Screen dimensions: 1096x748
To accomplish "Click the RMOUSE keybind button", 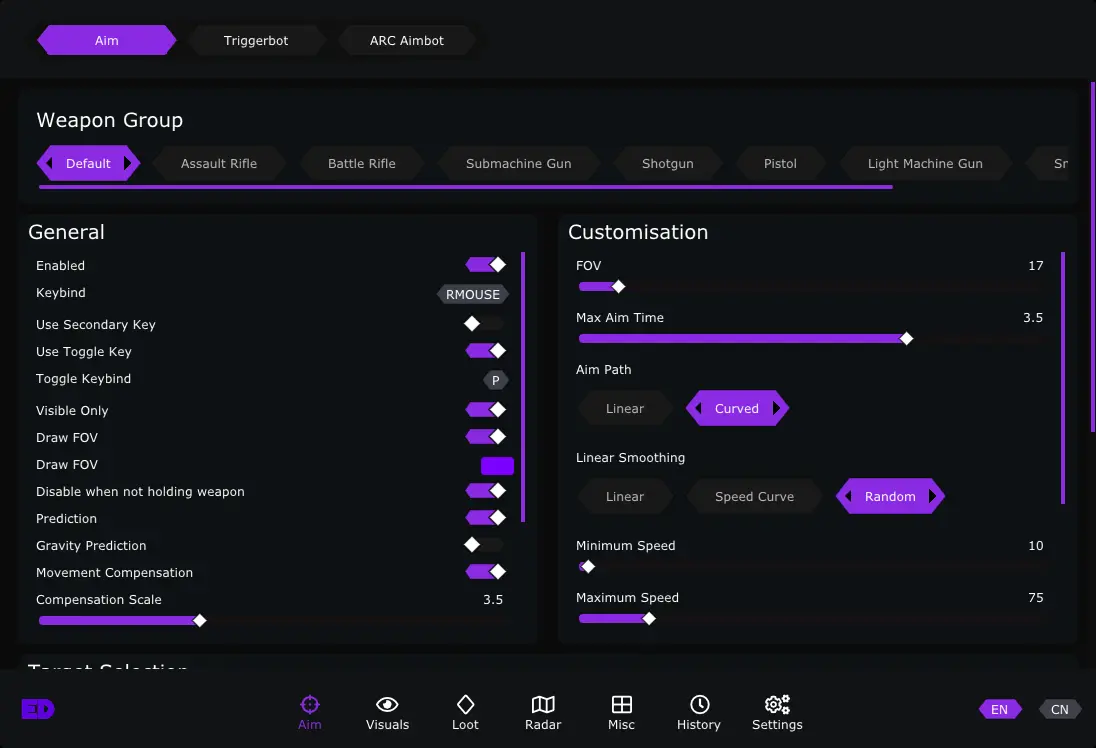I will [472, 294].
